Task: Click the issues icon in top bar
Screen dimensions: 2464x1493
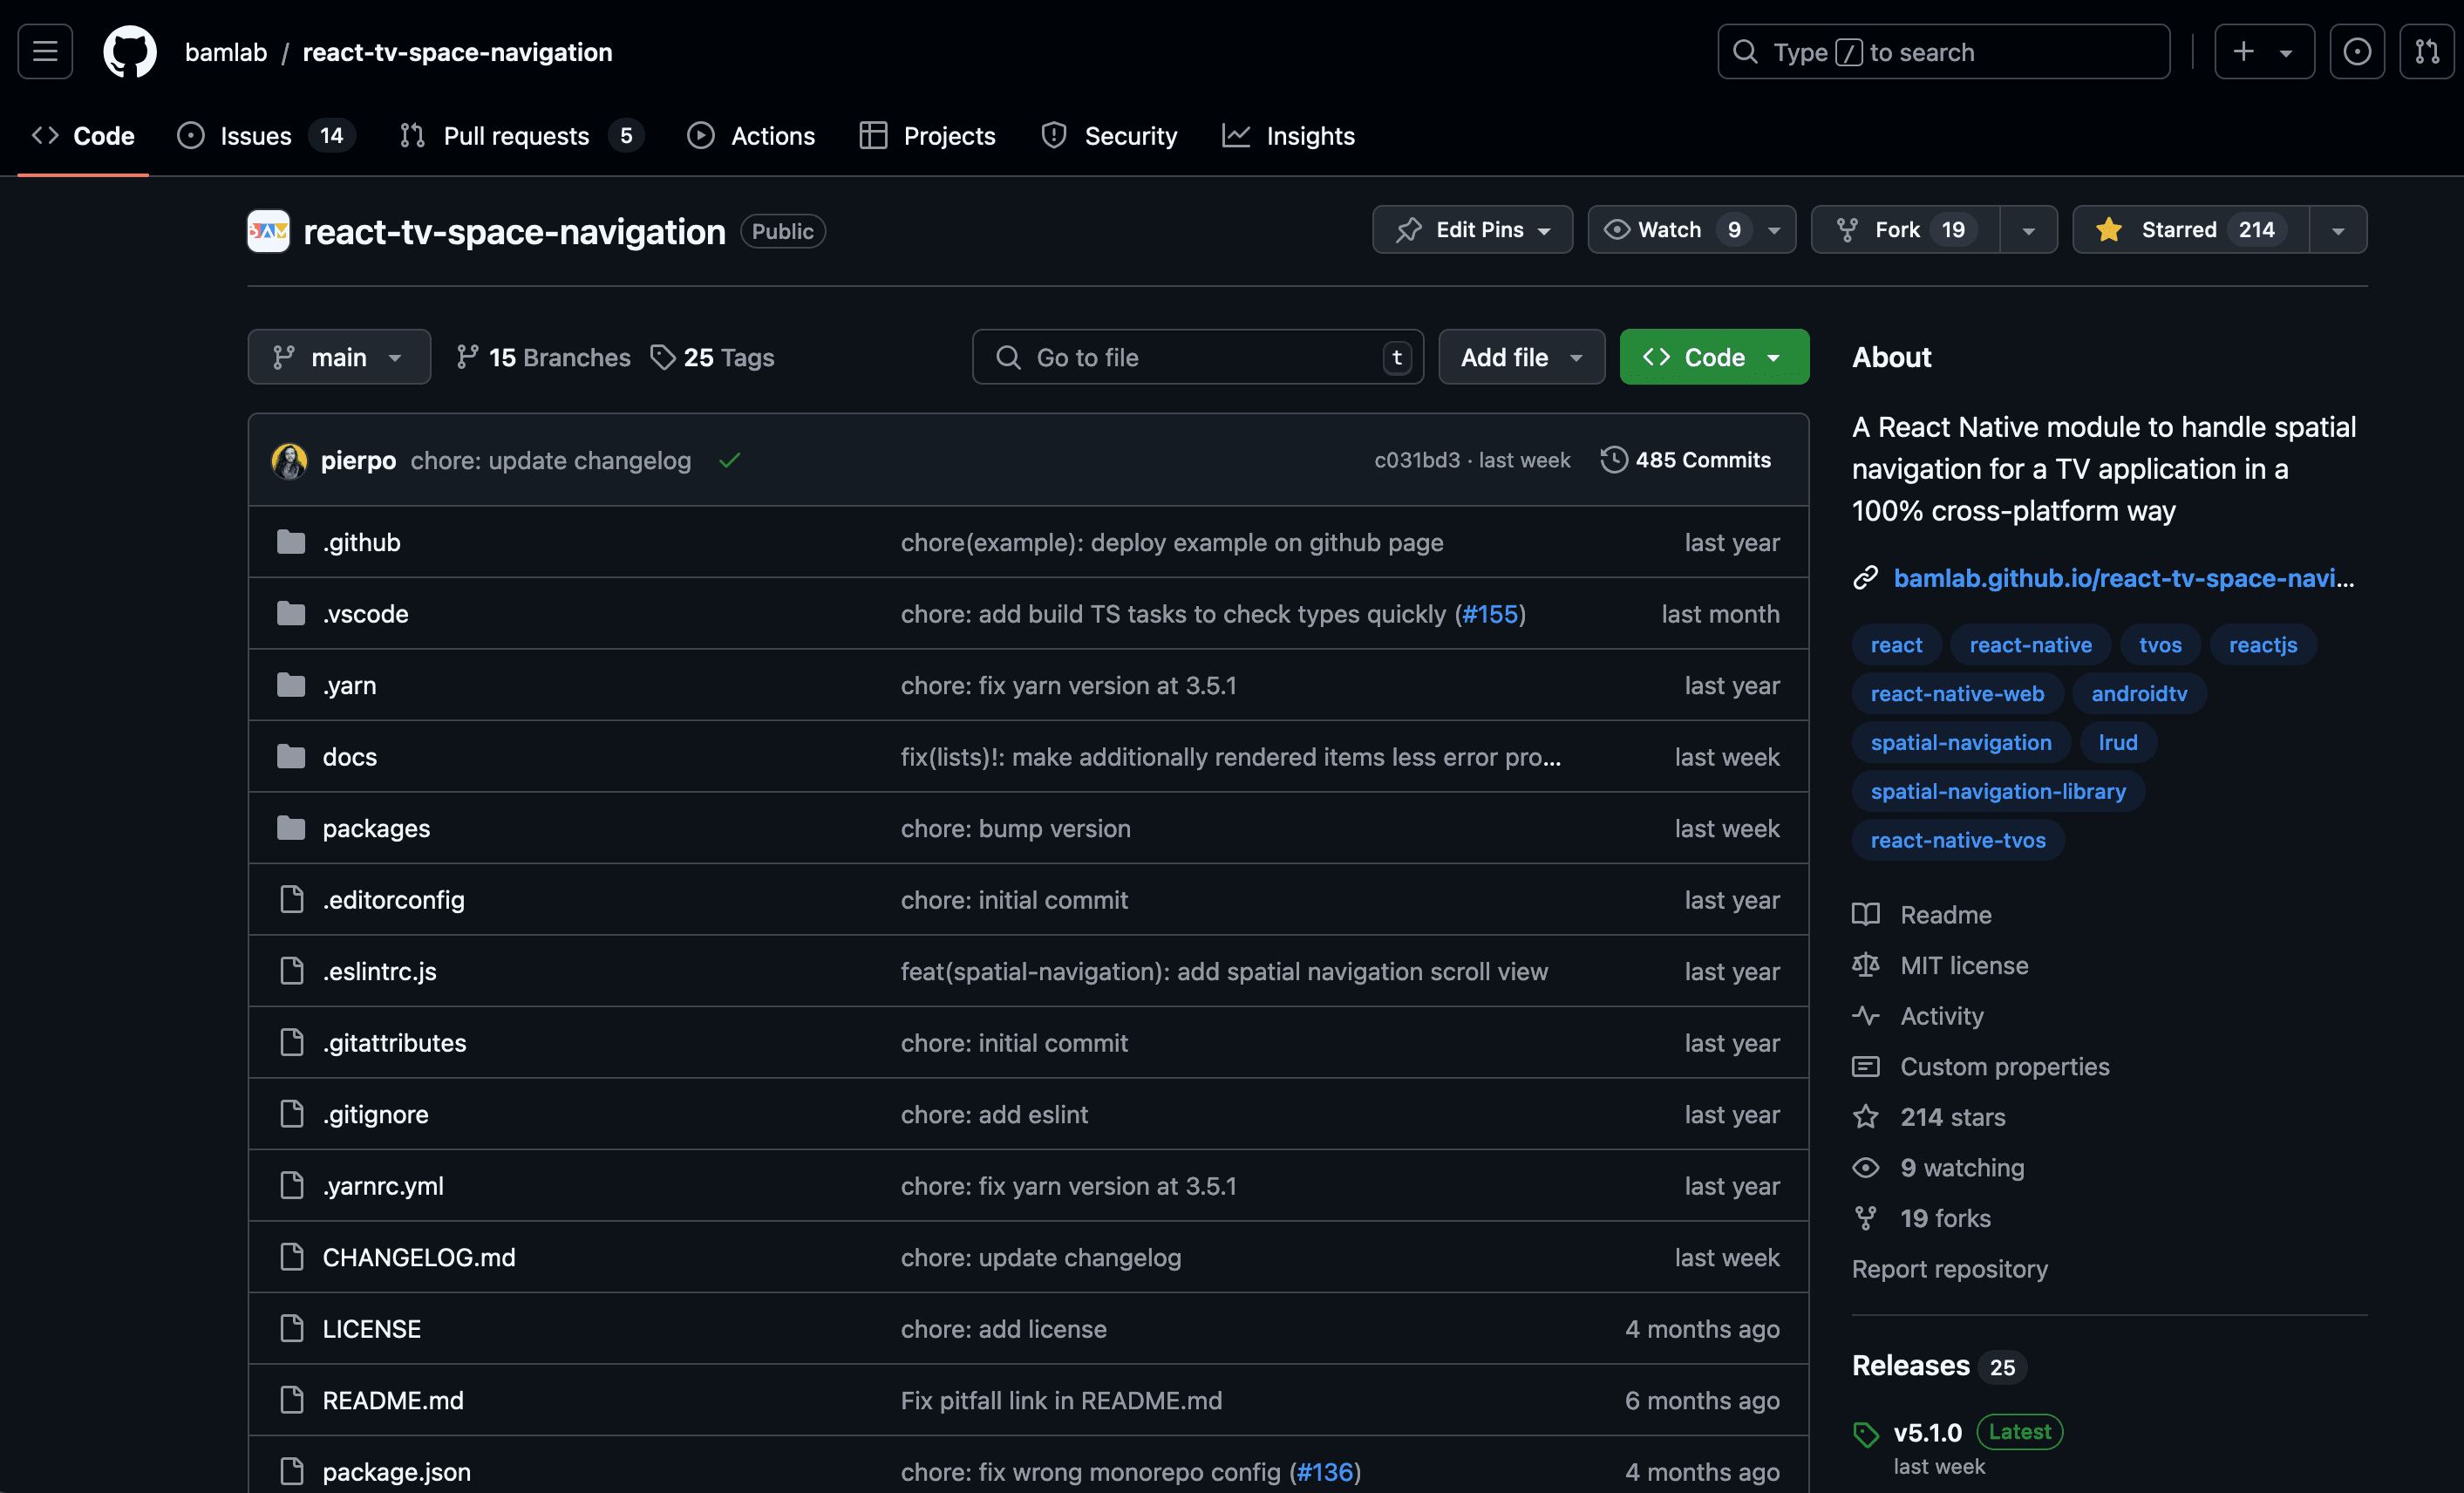Action: [2357, 52]
